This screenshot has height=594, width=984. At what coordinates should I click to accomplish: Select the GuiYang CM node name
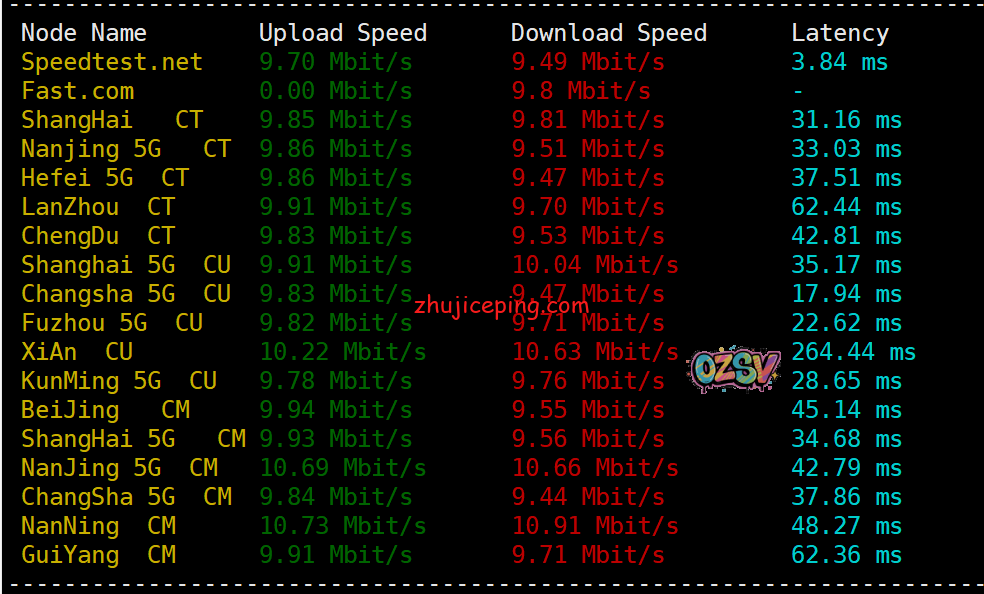point(99,555)
